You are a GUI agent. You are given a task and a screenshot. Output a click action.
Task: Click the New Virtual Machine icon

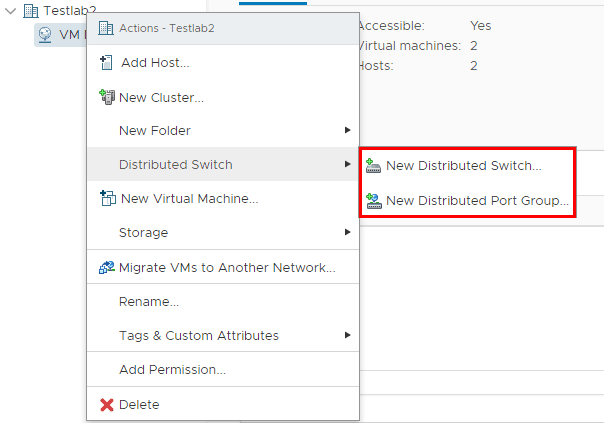pos(107,198)
